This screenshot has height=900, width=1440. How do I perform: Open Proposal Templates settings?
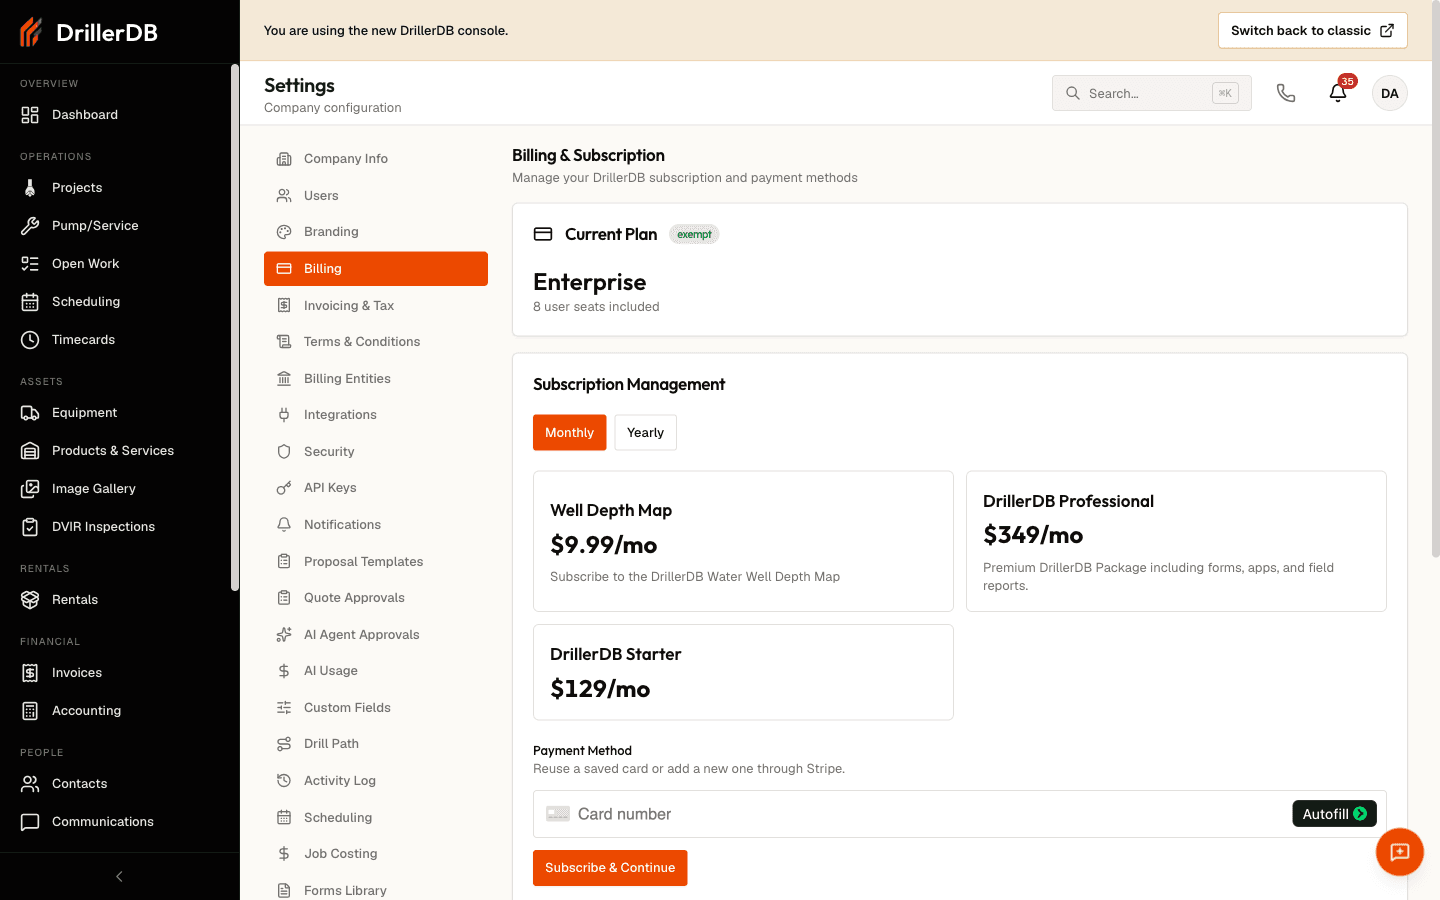[376, 562]
